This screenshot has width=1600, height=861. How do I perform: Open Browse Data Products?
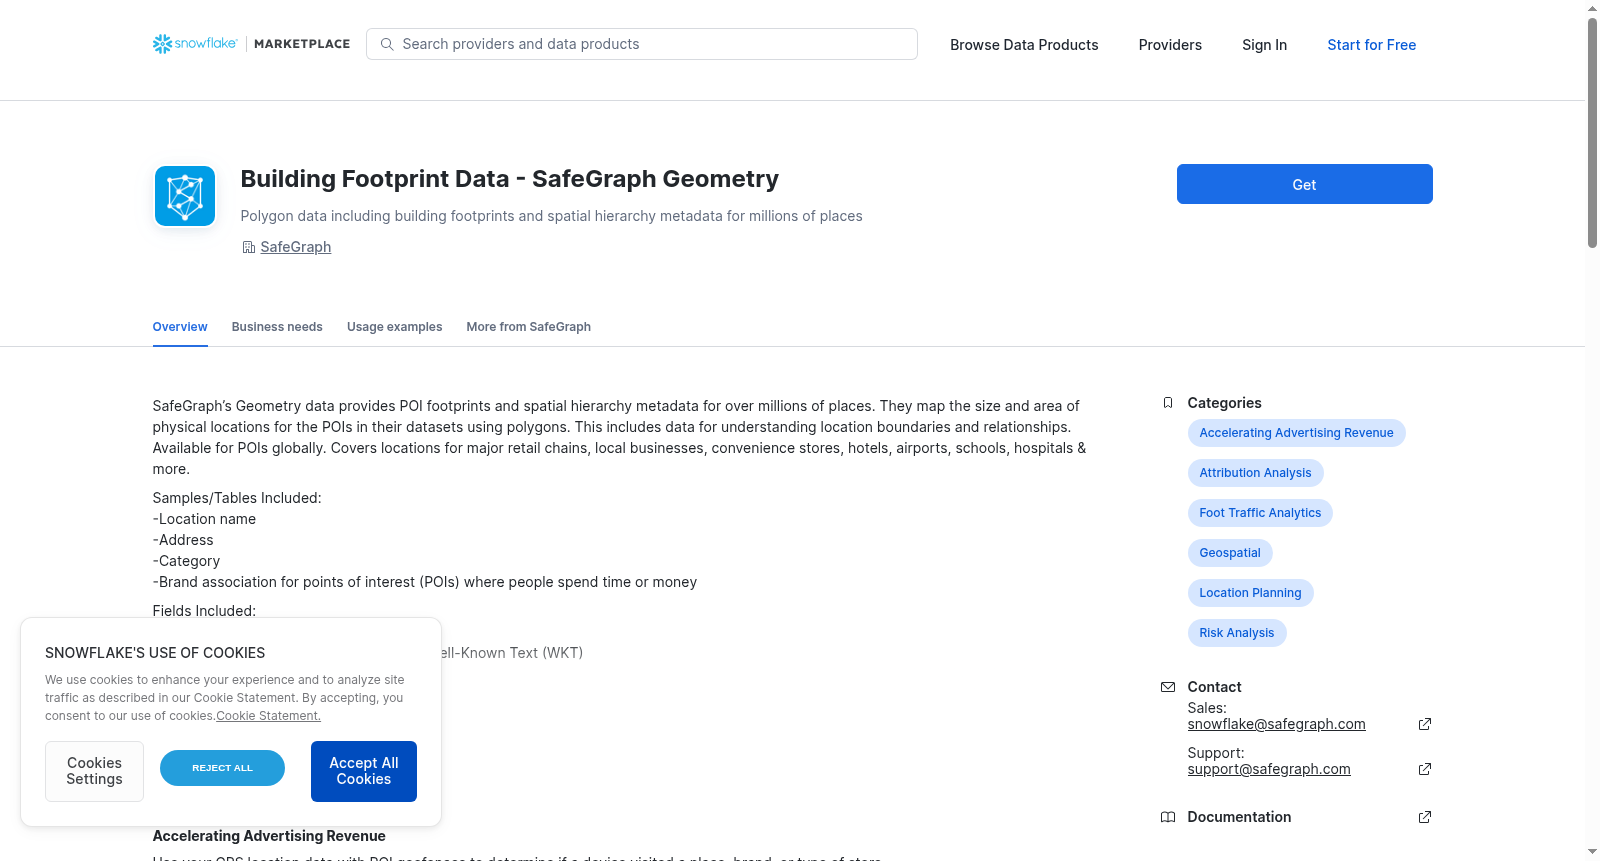[1024, 45]
